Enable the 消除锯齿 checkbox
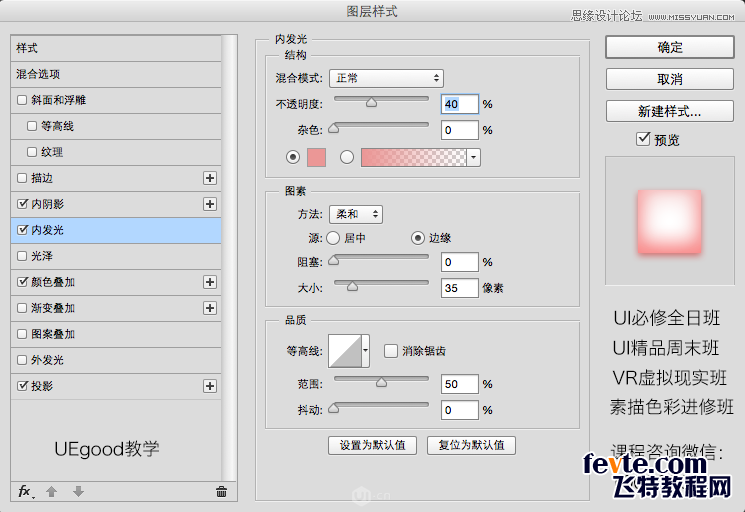 [391, 351]
